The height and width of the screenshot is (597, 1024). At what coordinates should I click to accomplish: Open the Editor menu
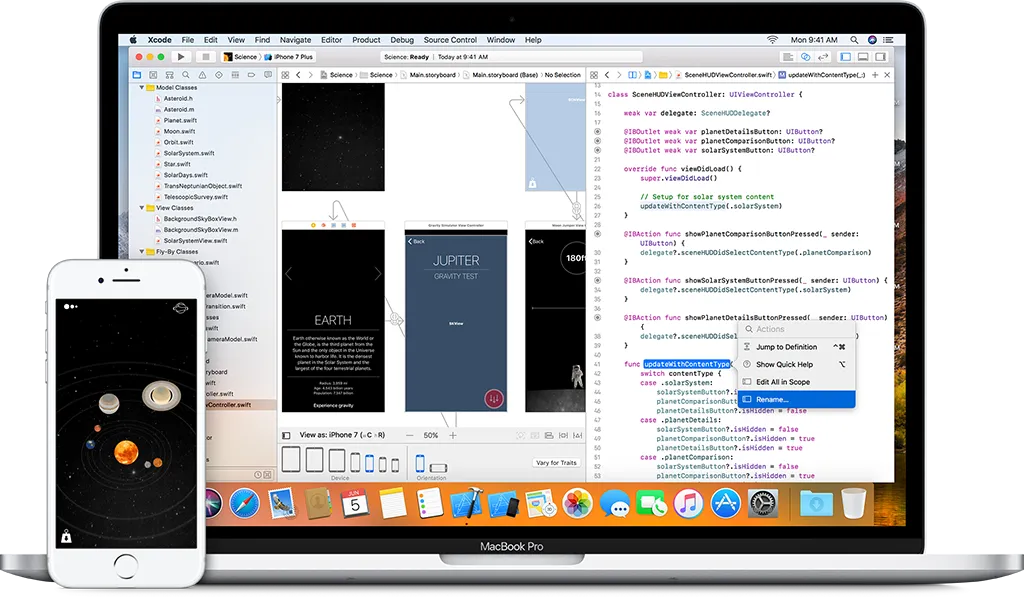click(x=331, y=40)
